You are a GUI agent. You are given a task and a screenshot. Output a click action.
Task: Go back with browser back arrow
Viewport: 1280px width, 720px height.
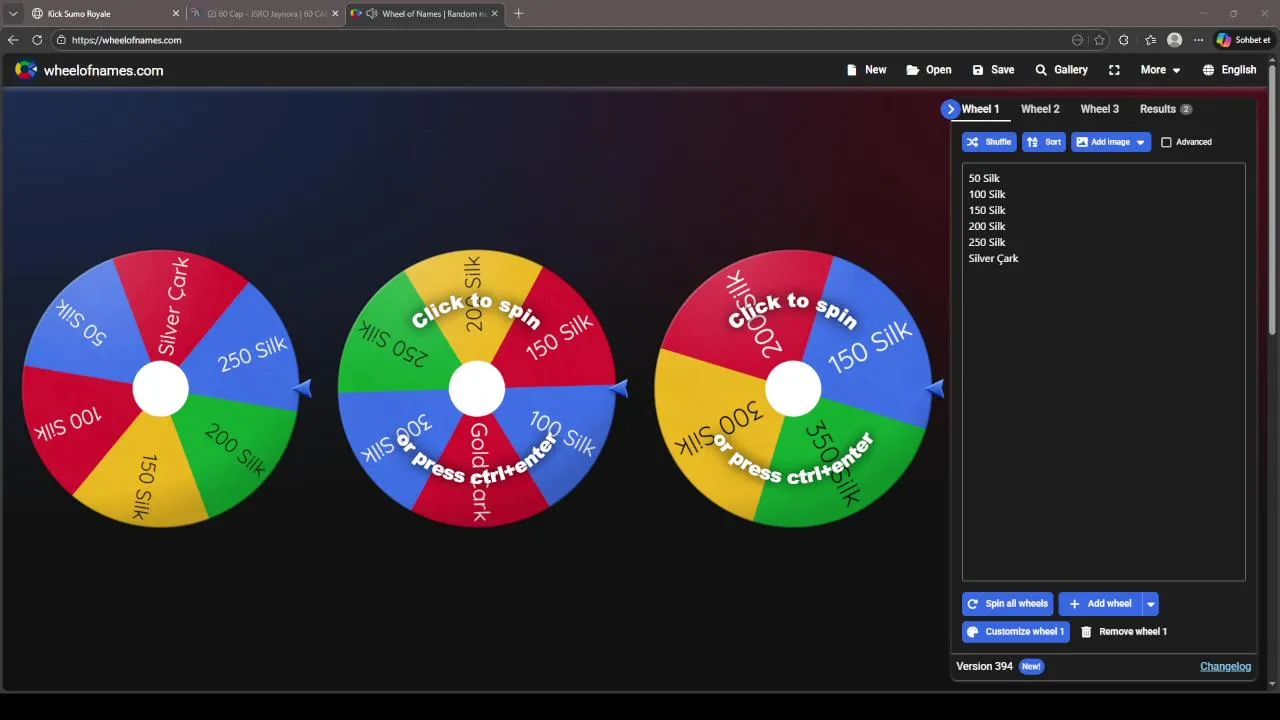click(x=13, y=40)
